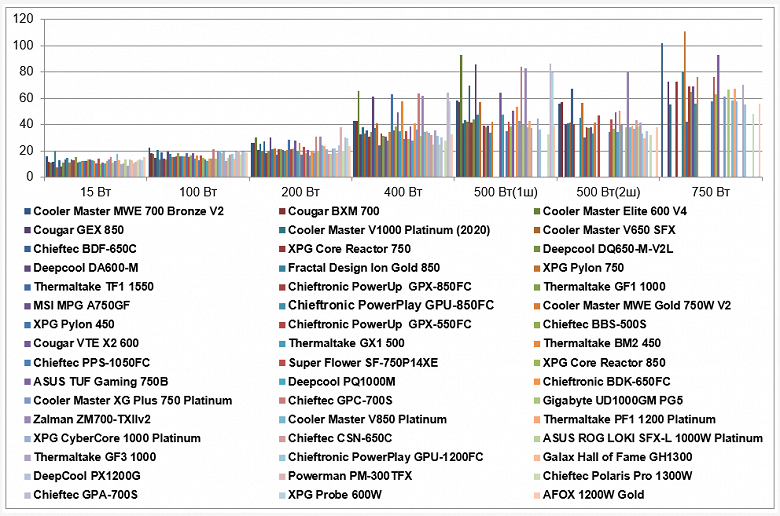
Task: Click the Chieftec BBS-500S legend entry
Action: [x=590, y=324]
